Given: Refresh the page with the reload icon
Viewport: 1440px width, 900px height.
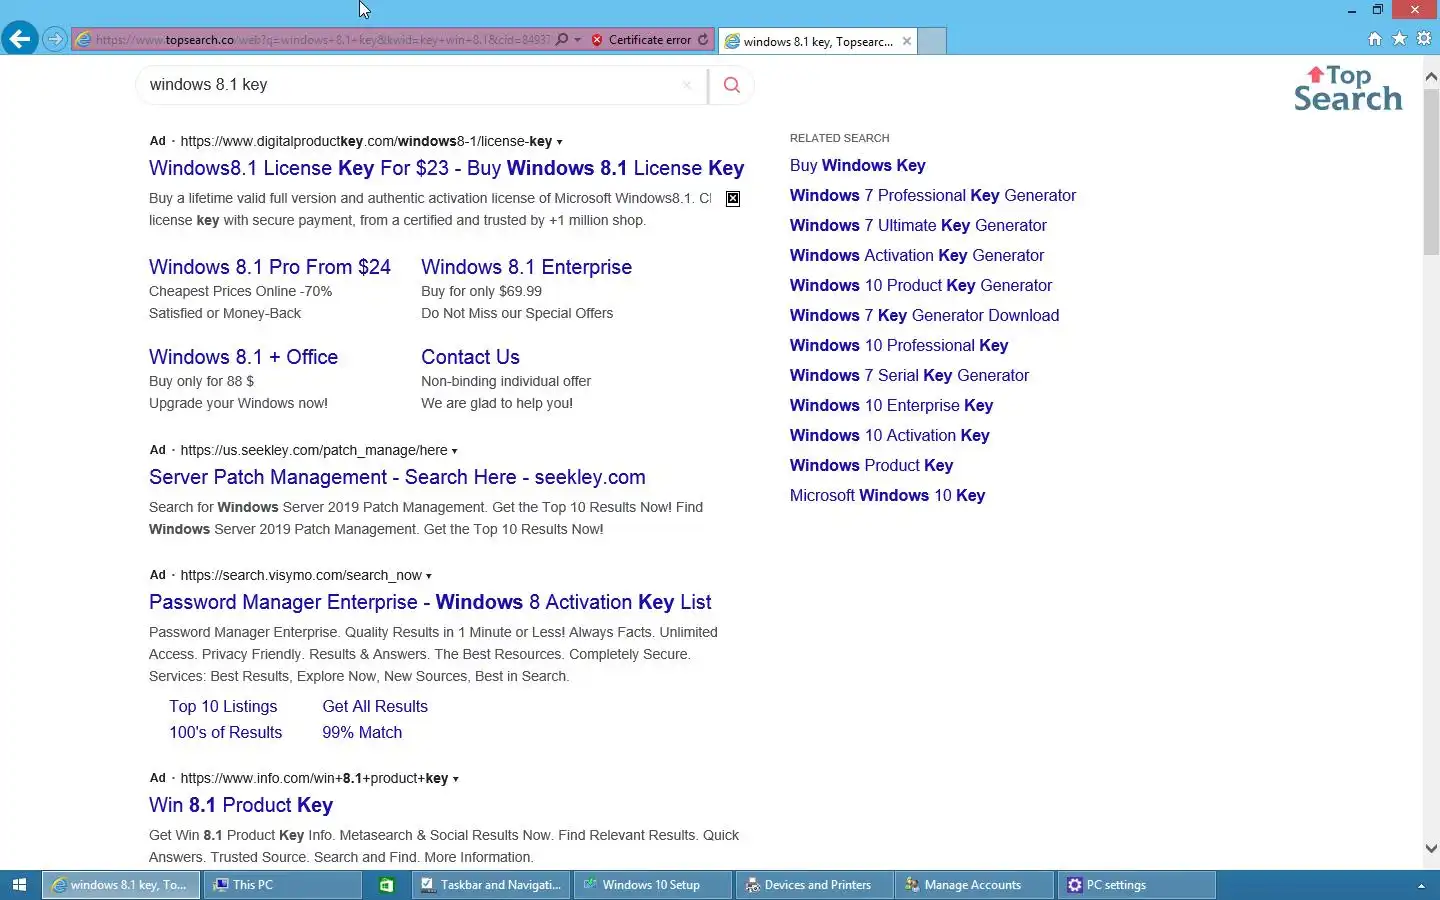Looking at the screenshot, I should coord(703,39).
